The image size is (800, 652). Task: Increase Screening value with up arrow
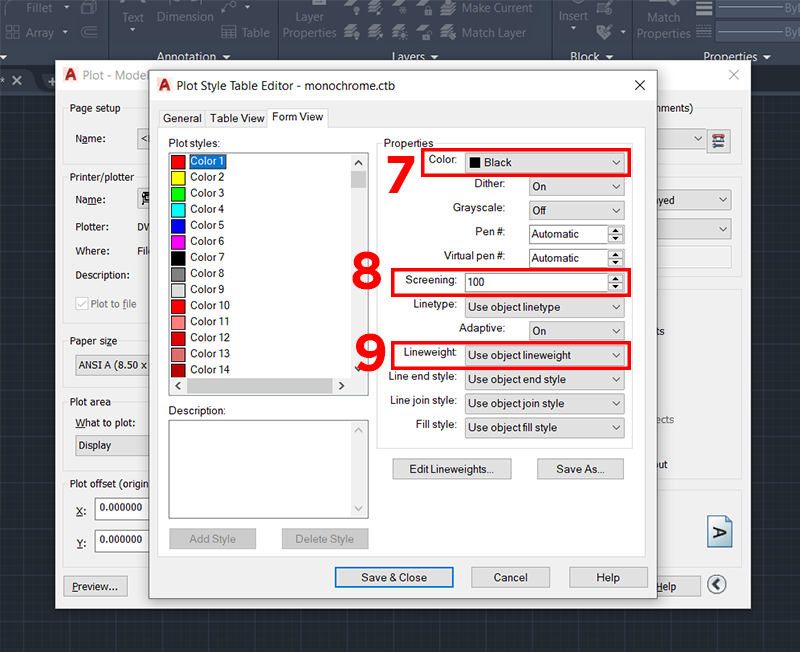[x=616, y=278]
